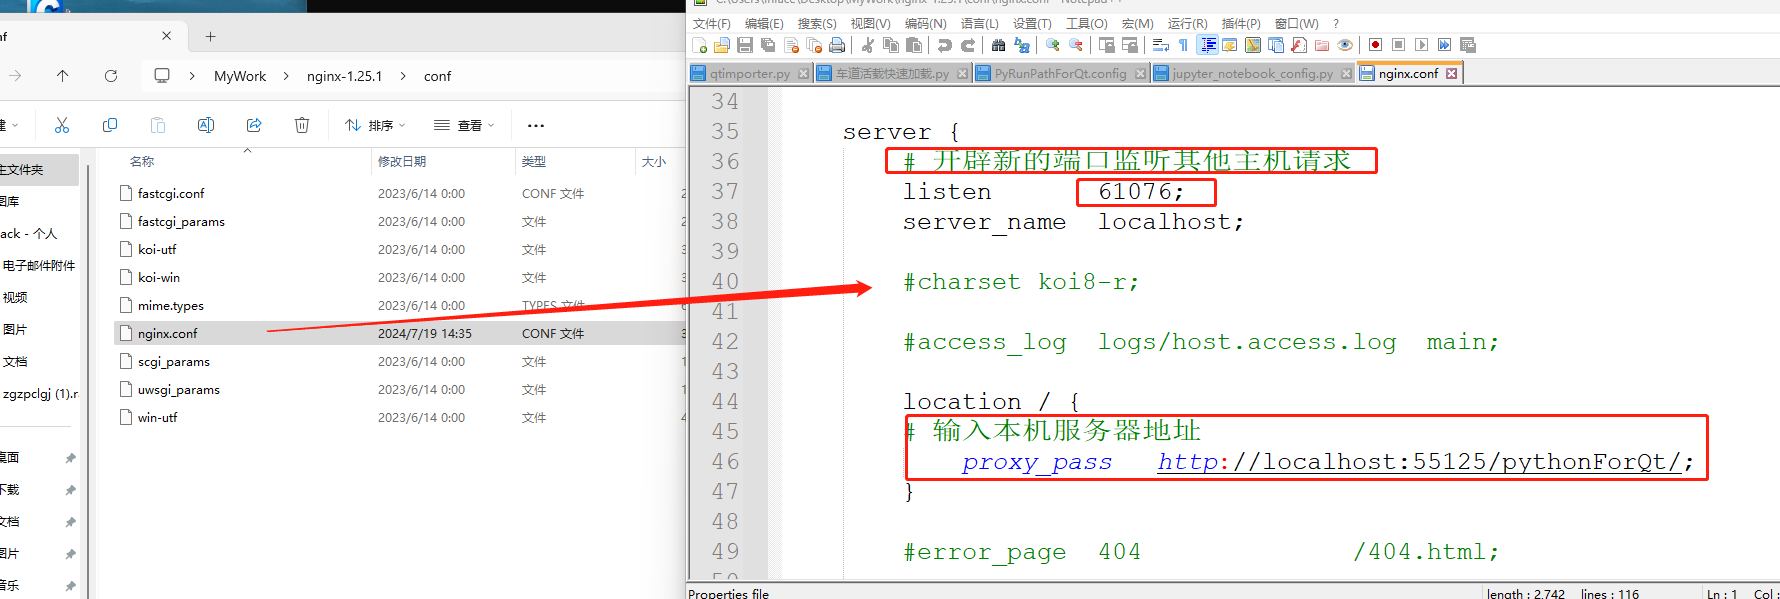
Task: Open the Function List icon
Action: click(x=1299, y=45)
